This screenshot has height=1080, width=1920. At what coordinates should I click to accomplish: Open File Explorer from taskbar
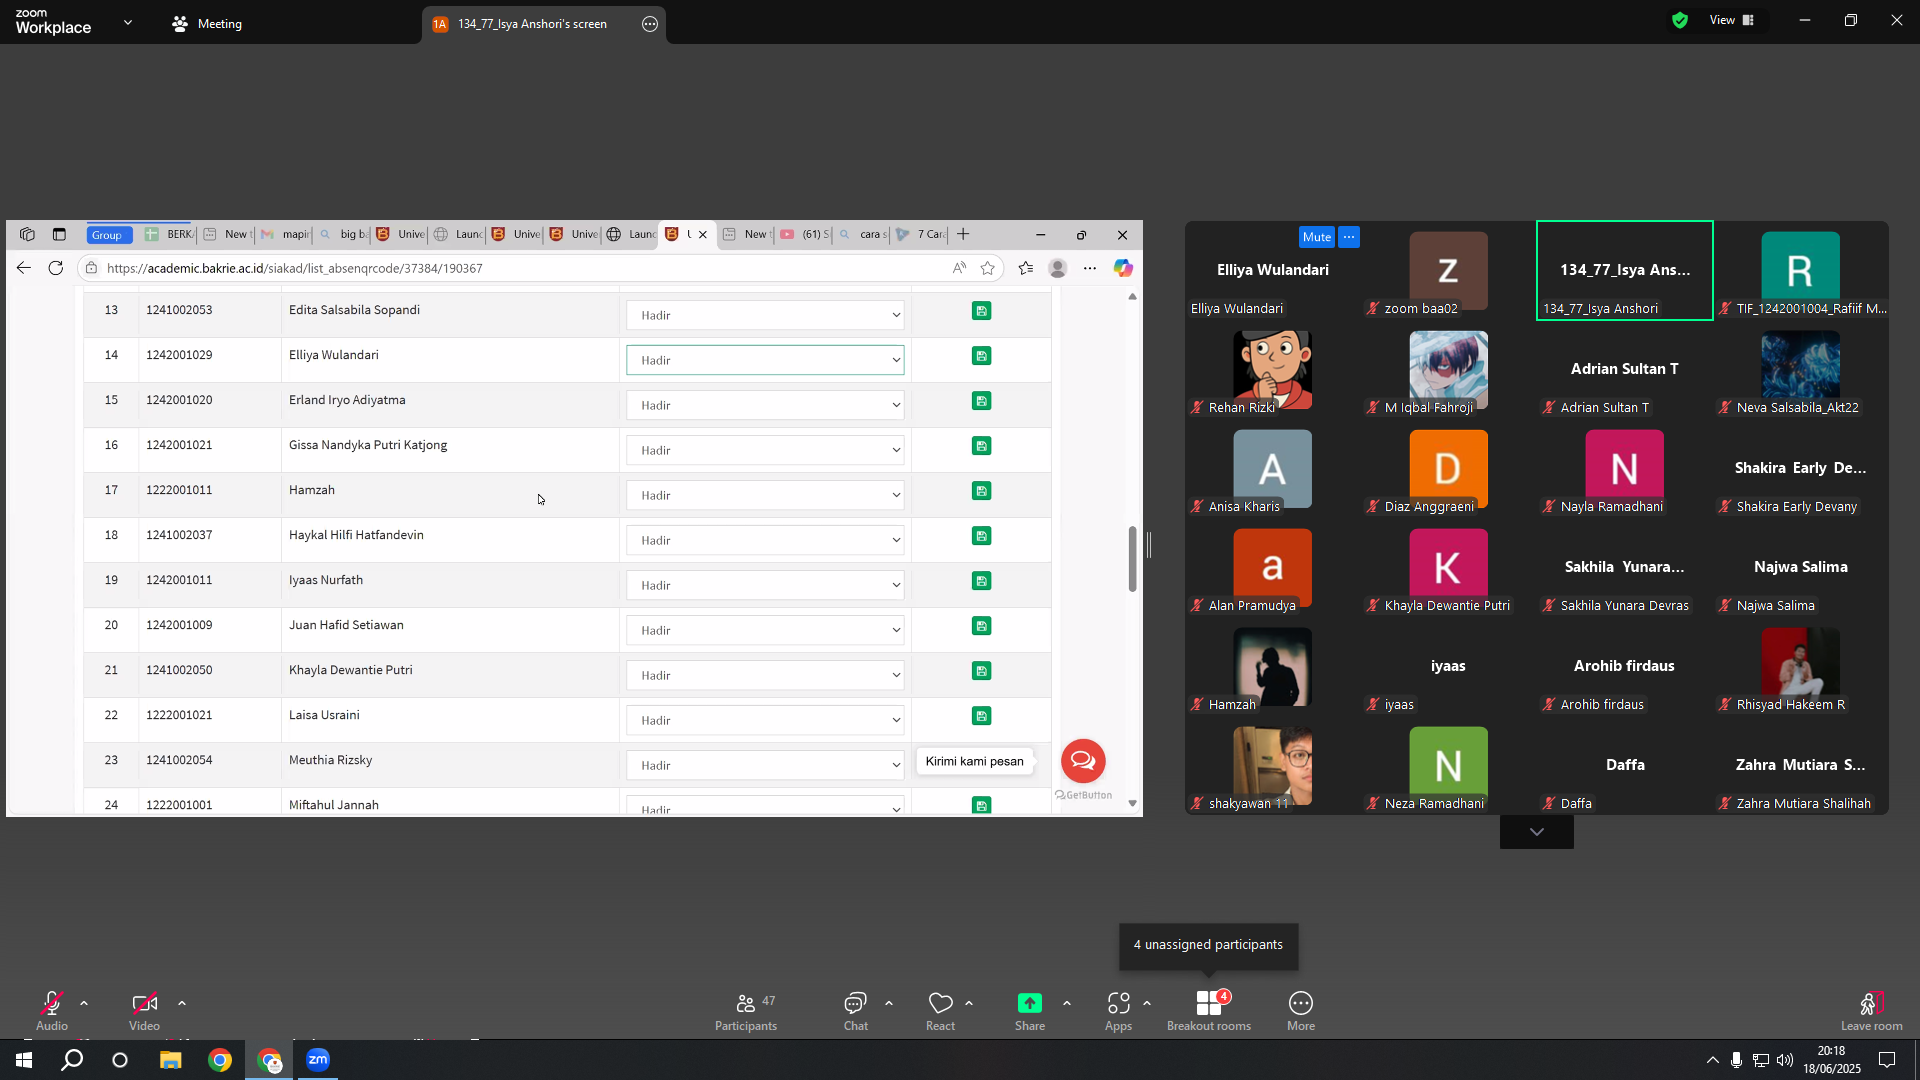pos(171,1060)
